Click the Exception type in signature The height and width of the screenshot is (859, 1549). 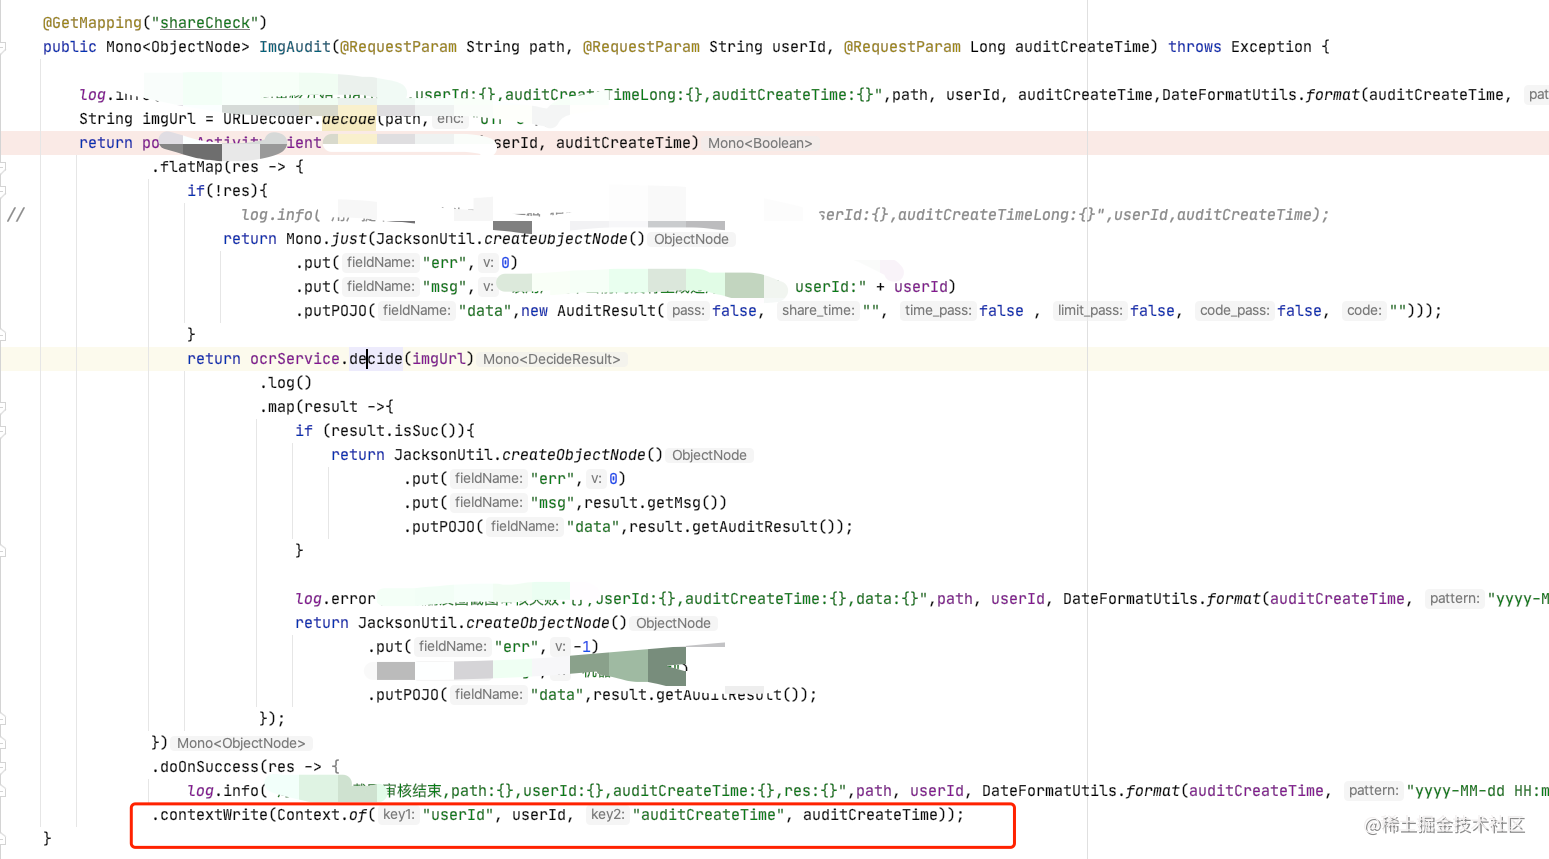[1271, 47]
